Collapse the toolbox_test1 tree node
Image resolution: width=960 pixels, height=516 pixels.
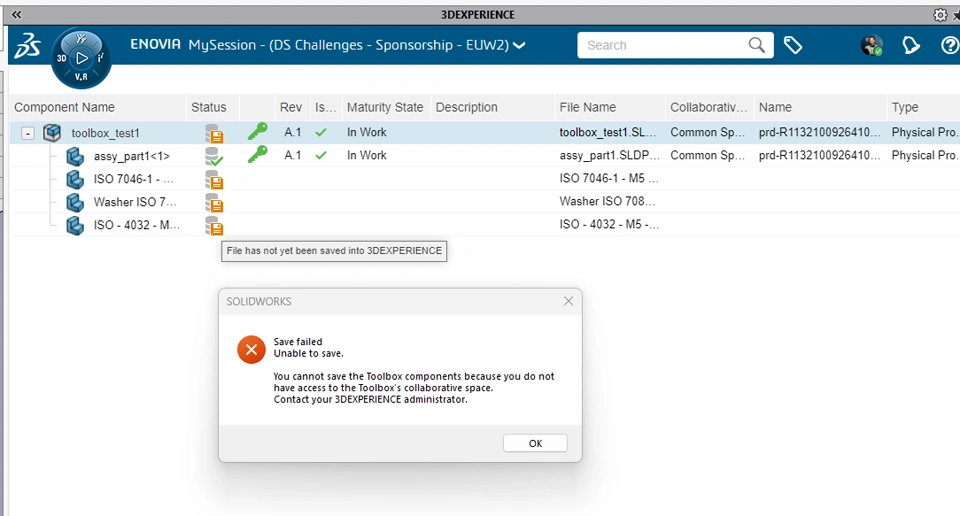click(x=28, y=133)
